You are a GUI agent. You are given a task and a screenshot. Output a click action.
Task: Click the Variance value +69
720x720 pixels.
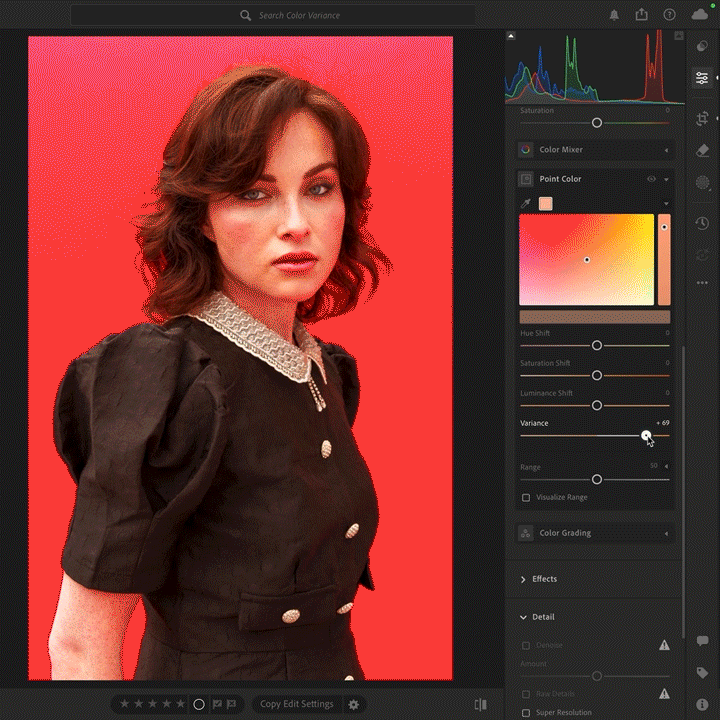click(x=663, y=423)
